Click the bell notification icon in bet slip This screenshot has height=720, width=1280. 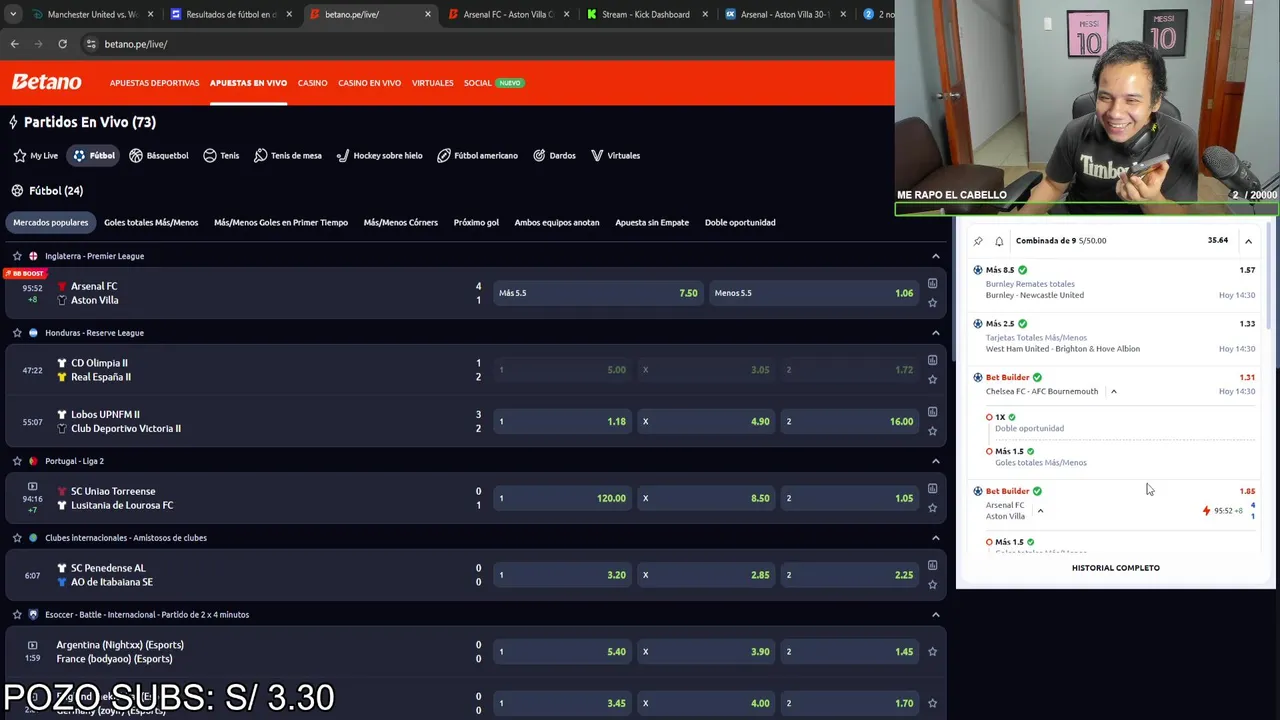(x=999, y=241)
